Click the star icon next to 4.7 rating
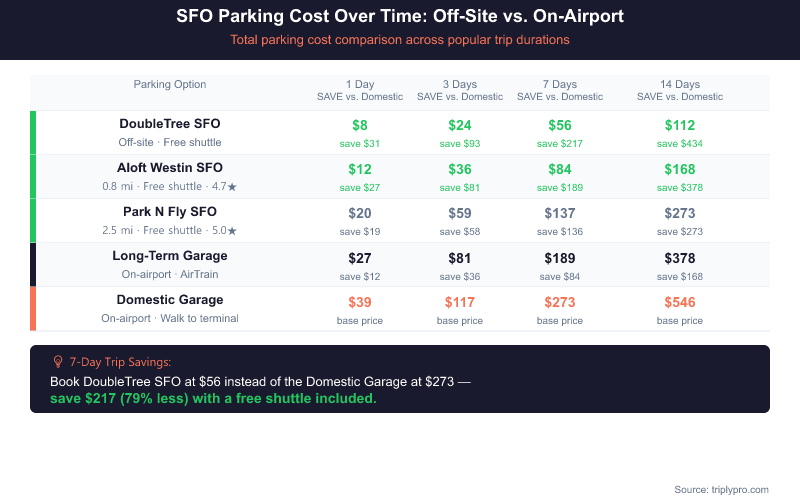 pos(232,187)
